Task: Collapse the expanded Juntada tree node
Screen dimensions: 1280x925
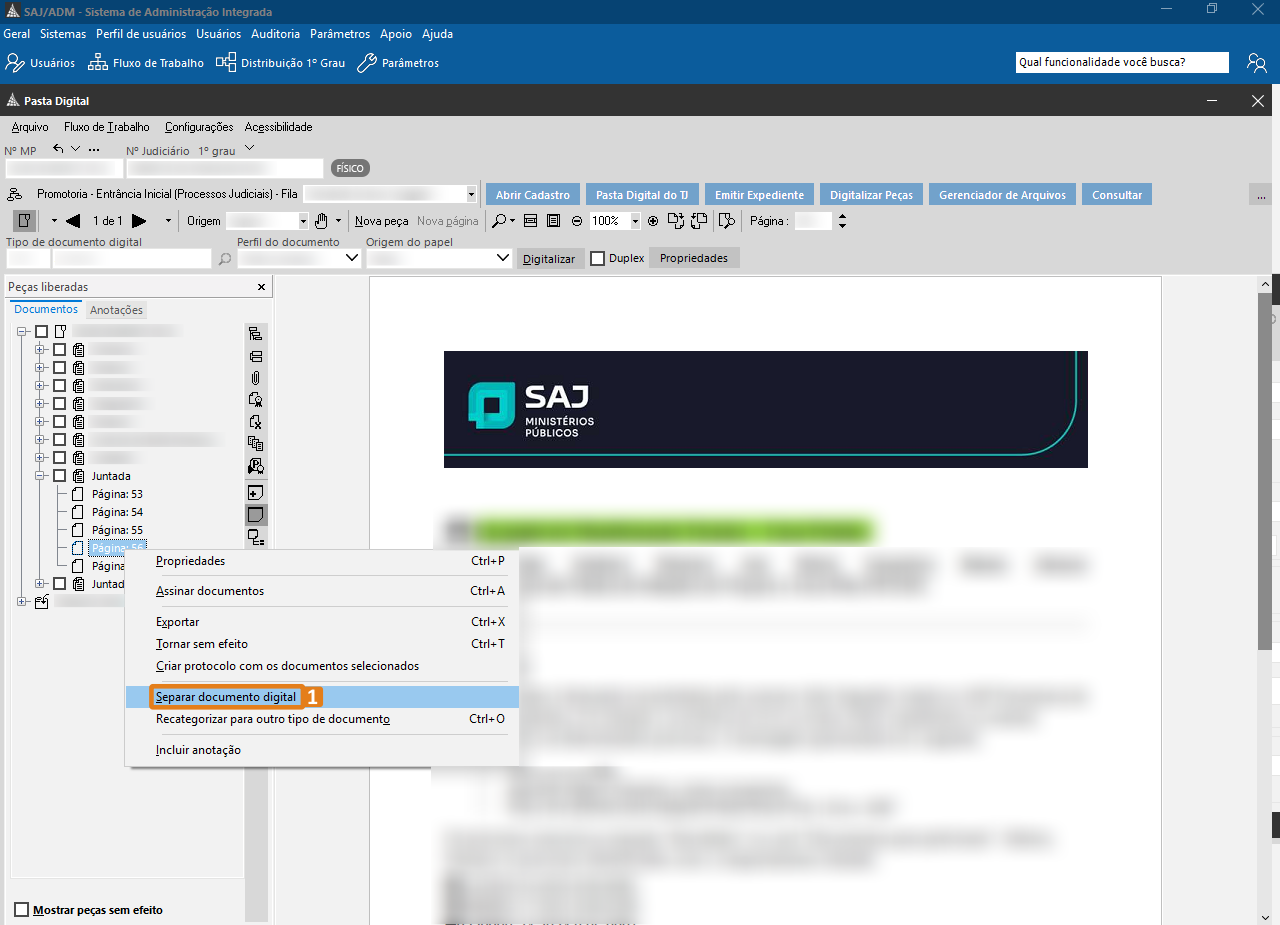Action: coord(40,476)
